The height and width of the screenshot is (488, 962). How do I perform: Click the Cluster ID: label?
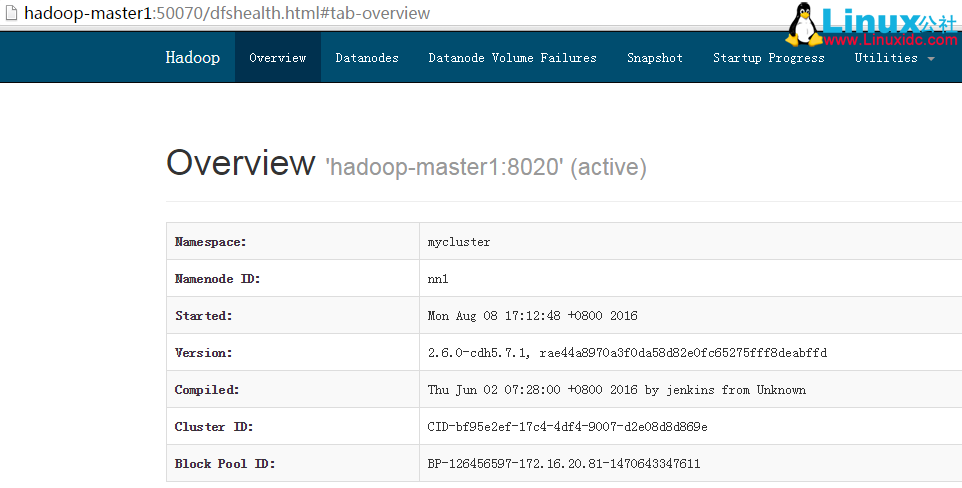[x=214, y=426]
